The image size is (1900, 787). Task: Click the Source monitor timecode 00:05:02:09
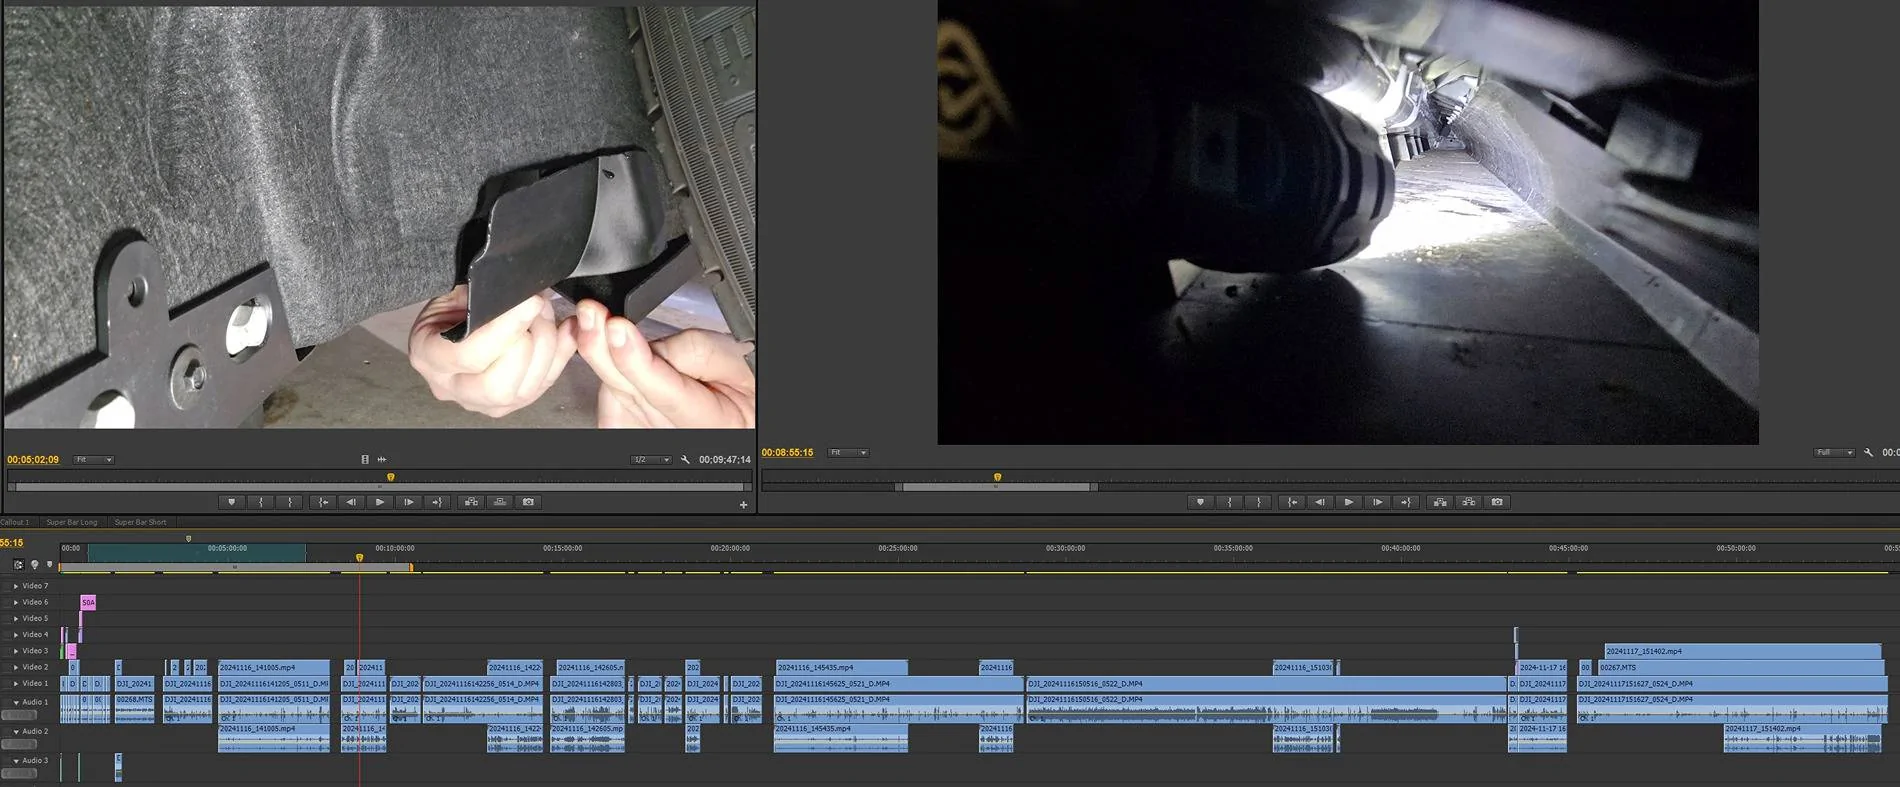click(x=33, y=460)
